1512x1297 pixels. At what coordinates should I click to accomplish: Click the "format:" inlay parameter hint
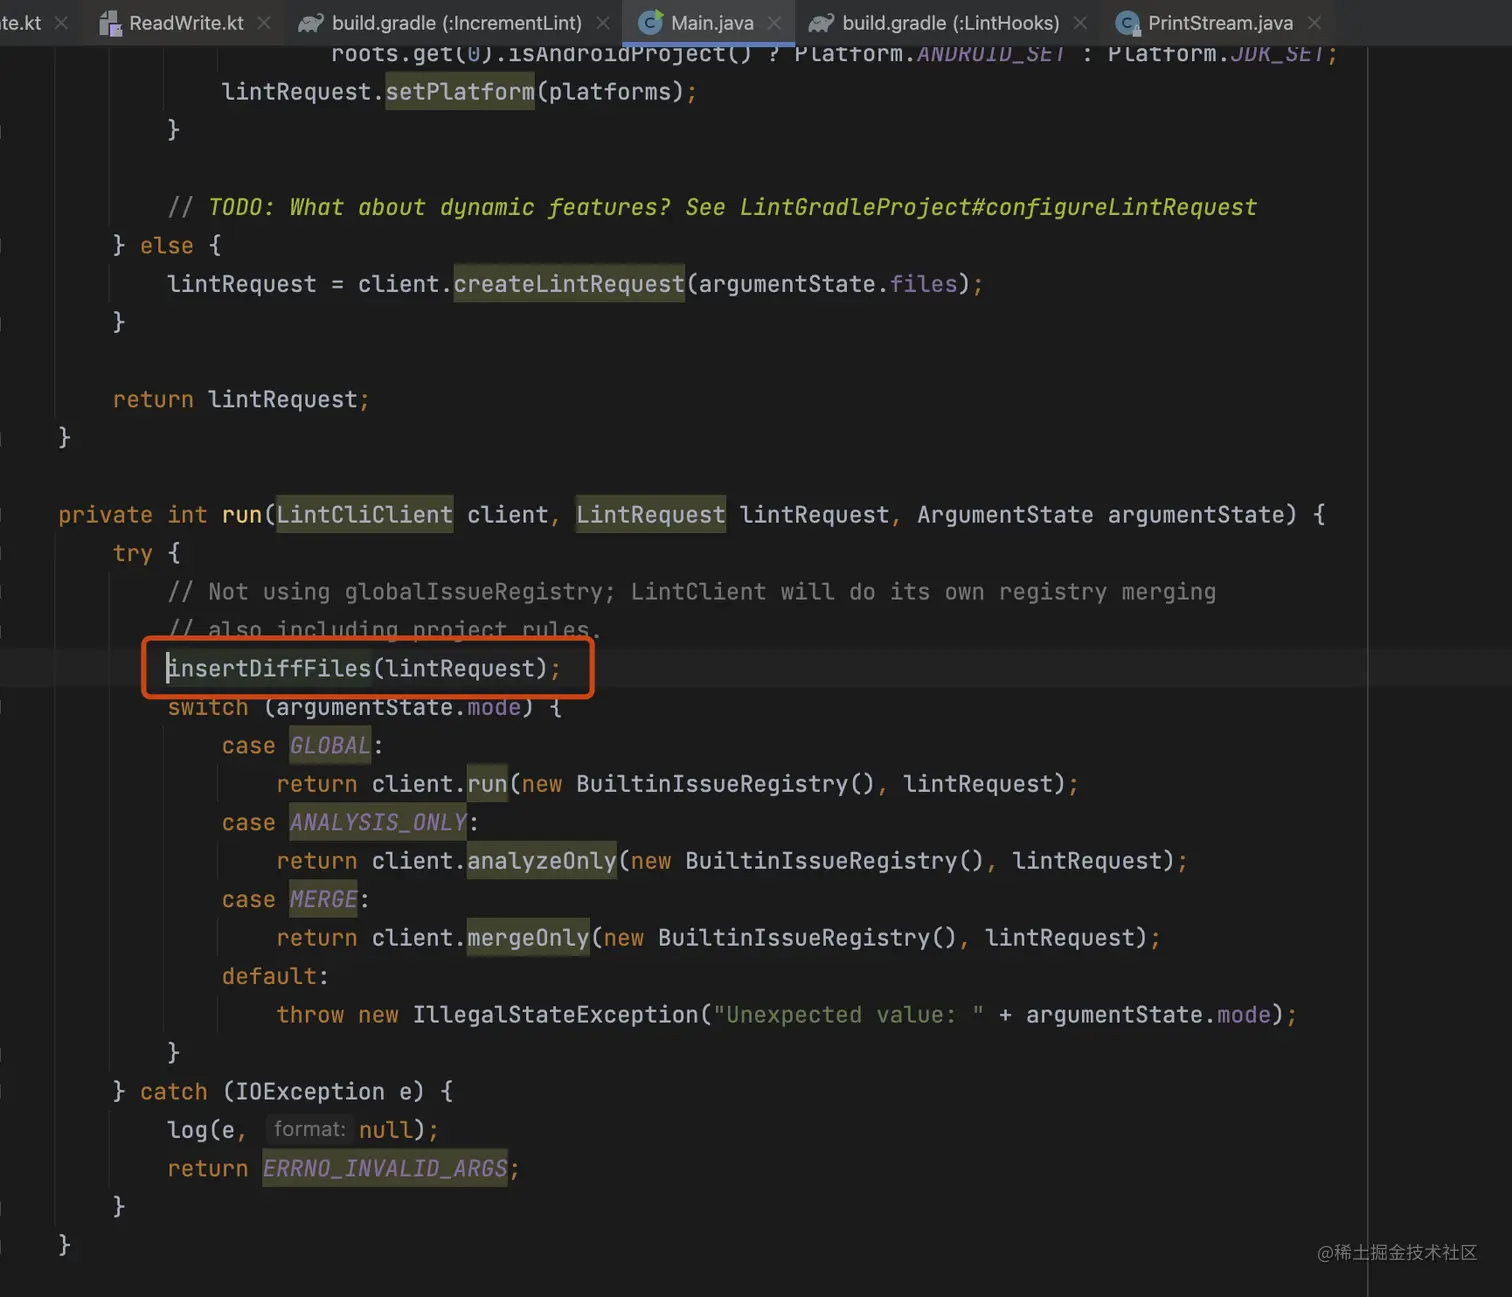pyautogui.click(x=309, y=1129)
